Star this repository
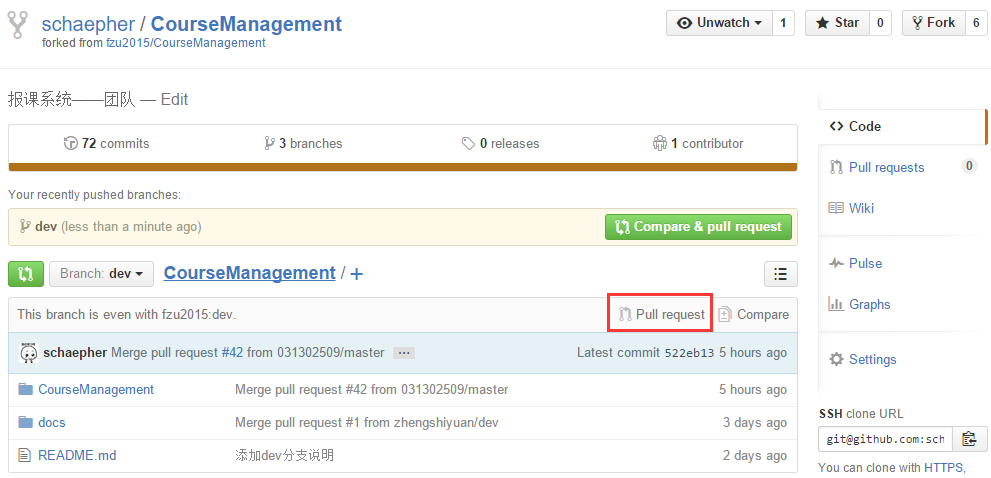991x478 pixels. tap(837, 23)
